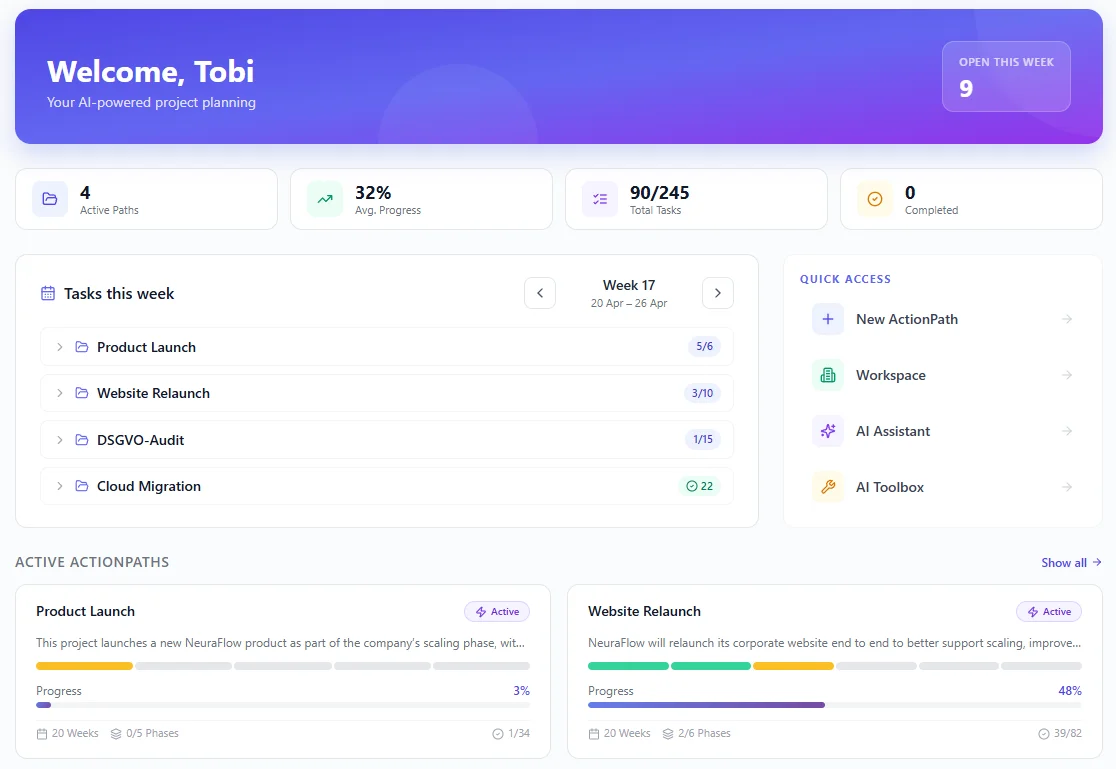Click the 3/10 badge in Website Relaunch row
The image size is (1116, 769).
(x=702, y=393)
